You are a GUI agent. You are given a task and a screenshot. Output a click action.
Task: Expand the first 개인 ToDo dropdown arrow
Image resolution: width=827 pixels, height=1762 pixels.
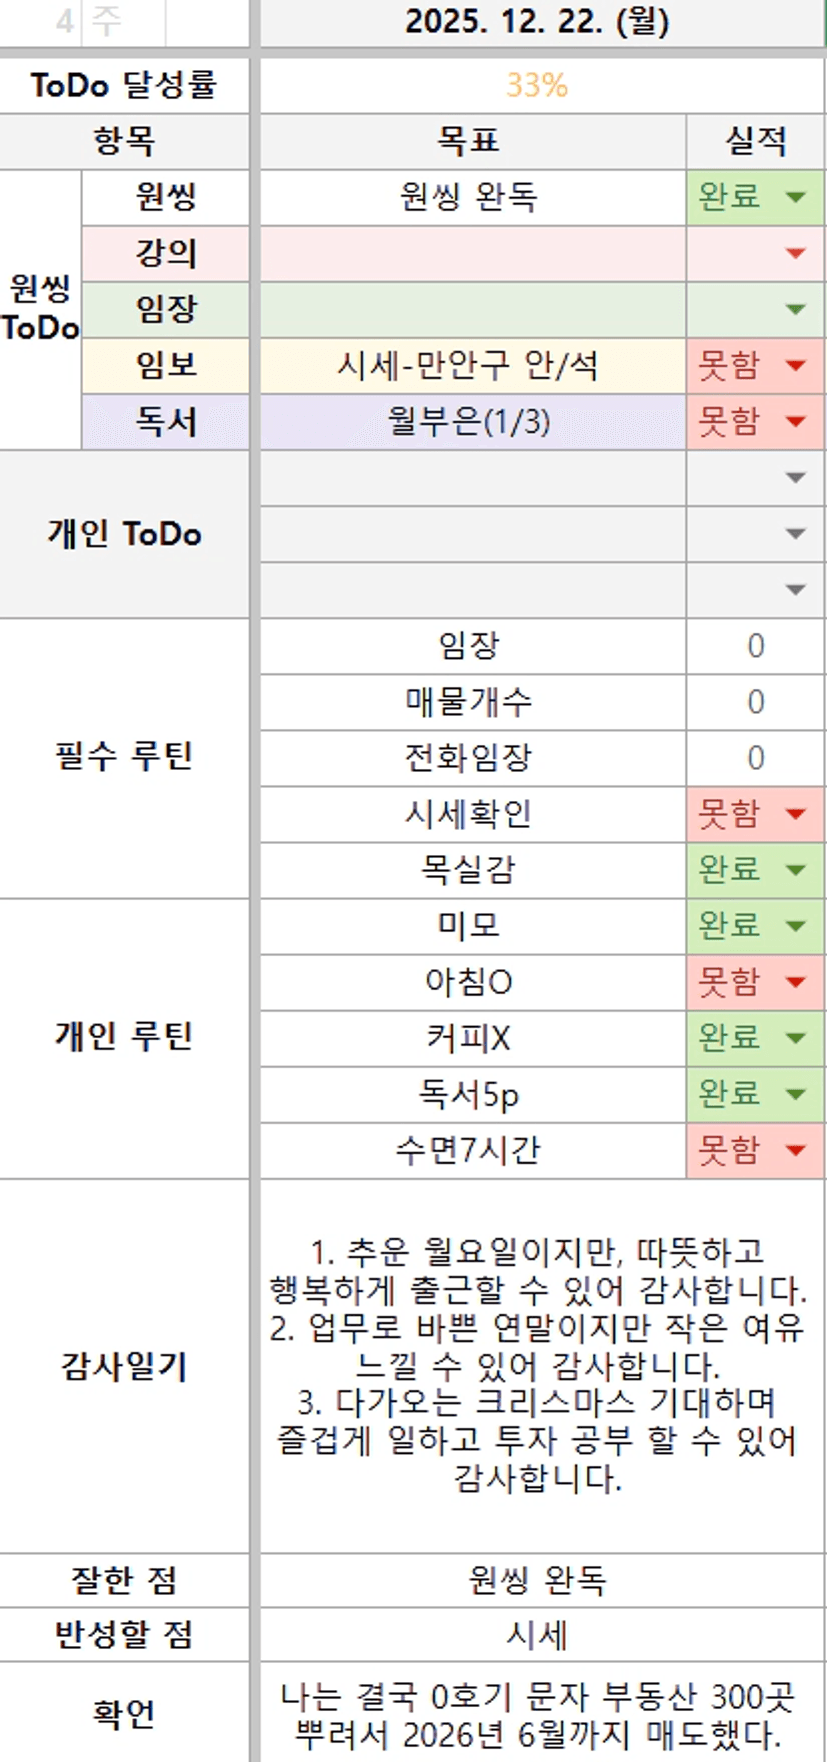tap(796, 478)
